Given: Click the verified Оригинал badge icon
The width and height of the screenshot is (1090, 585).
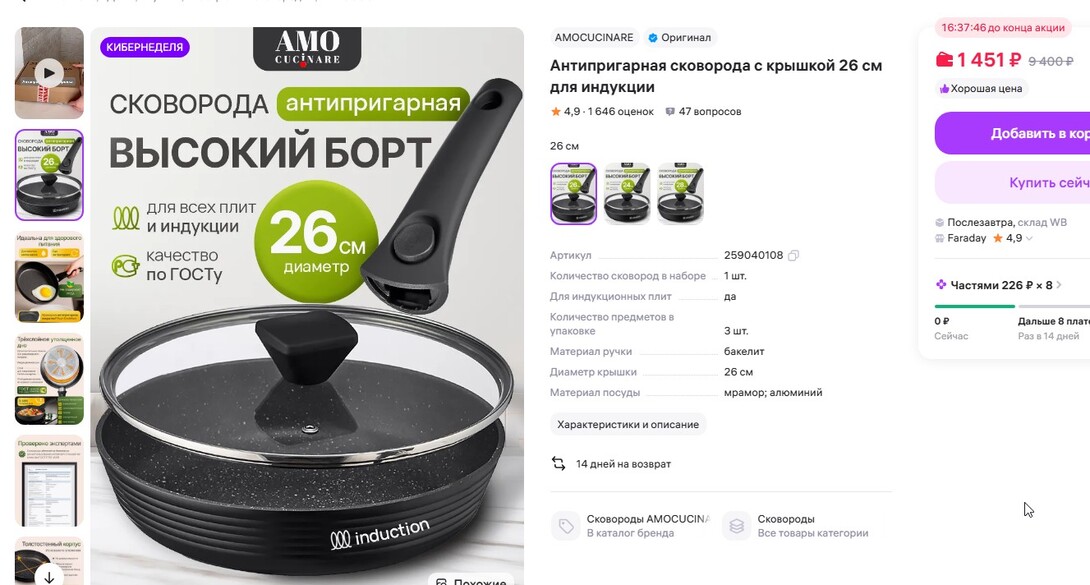Looking at the screenshot, I should pos(653,38).
